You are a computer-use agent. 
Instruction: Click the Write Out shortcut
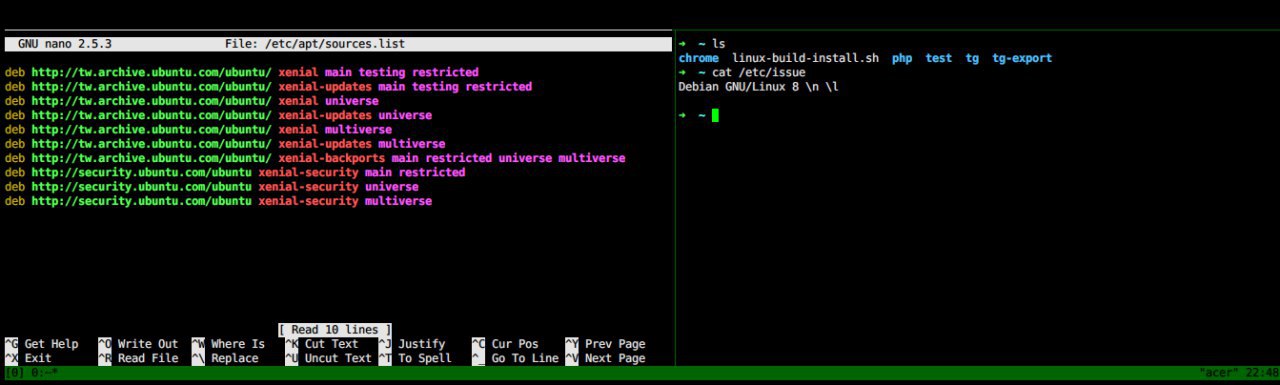pos(138,344)
